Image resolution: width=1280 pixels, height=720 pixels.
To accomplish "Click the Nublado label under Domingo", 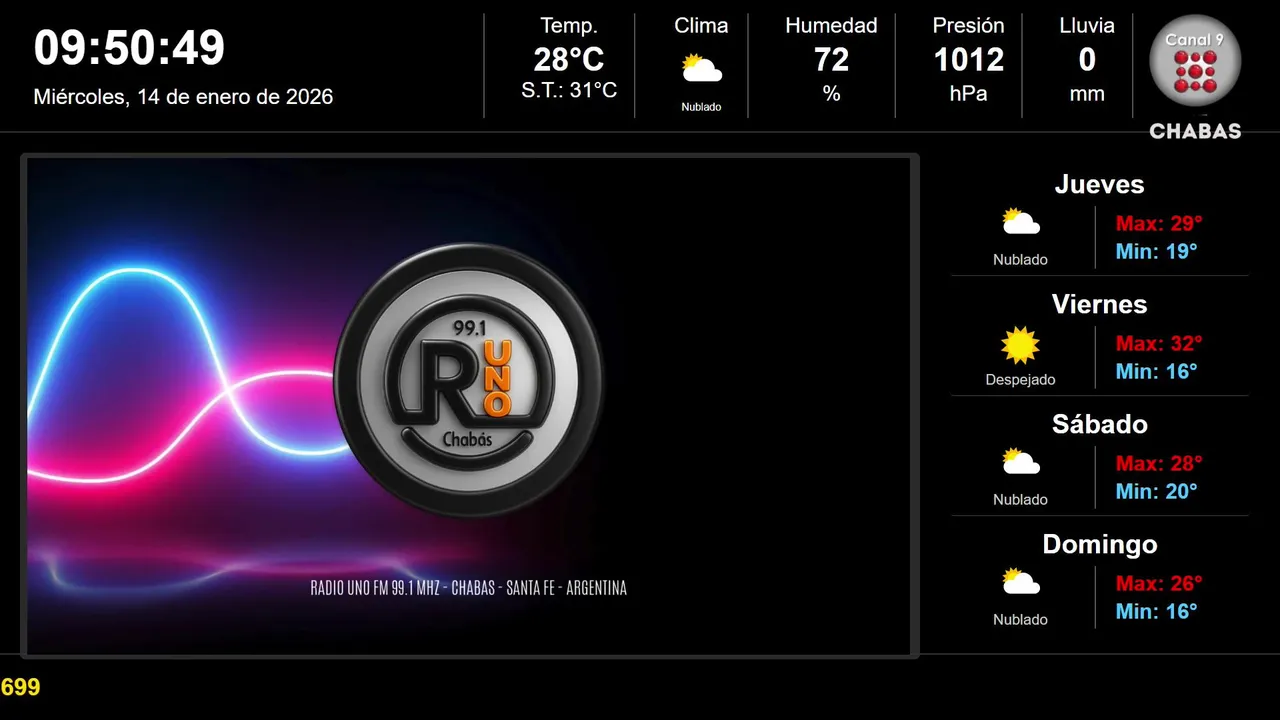I will coord(1020,619).
